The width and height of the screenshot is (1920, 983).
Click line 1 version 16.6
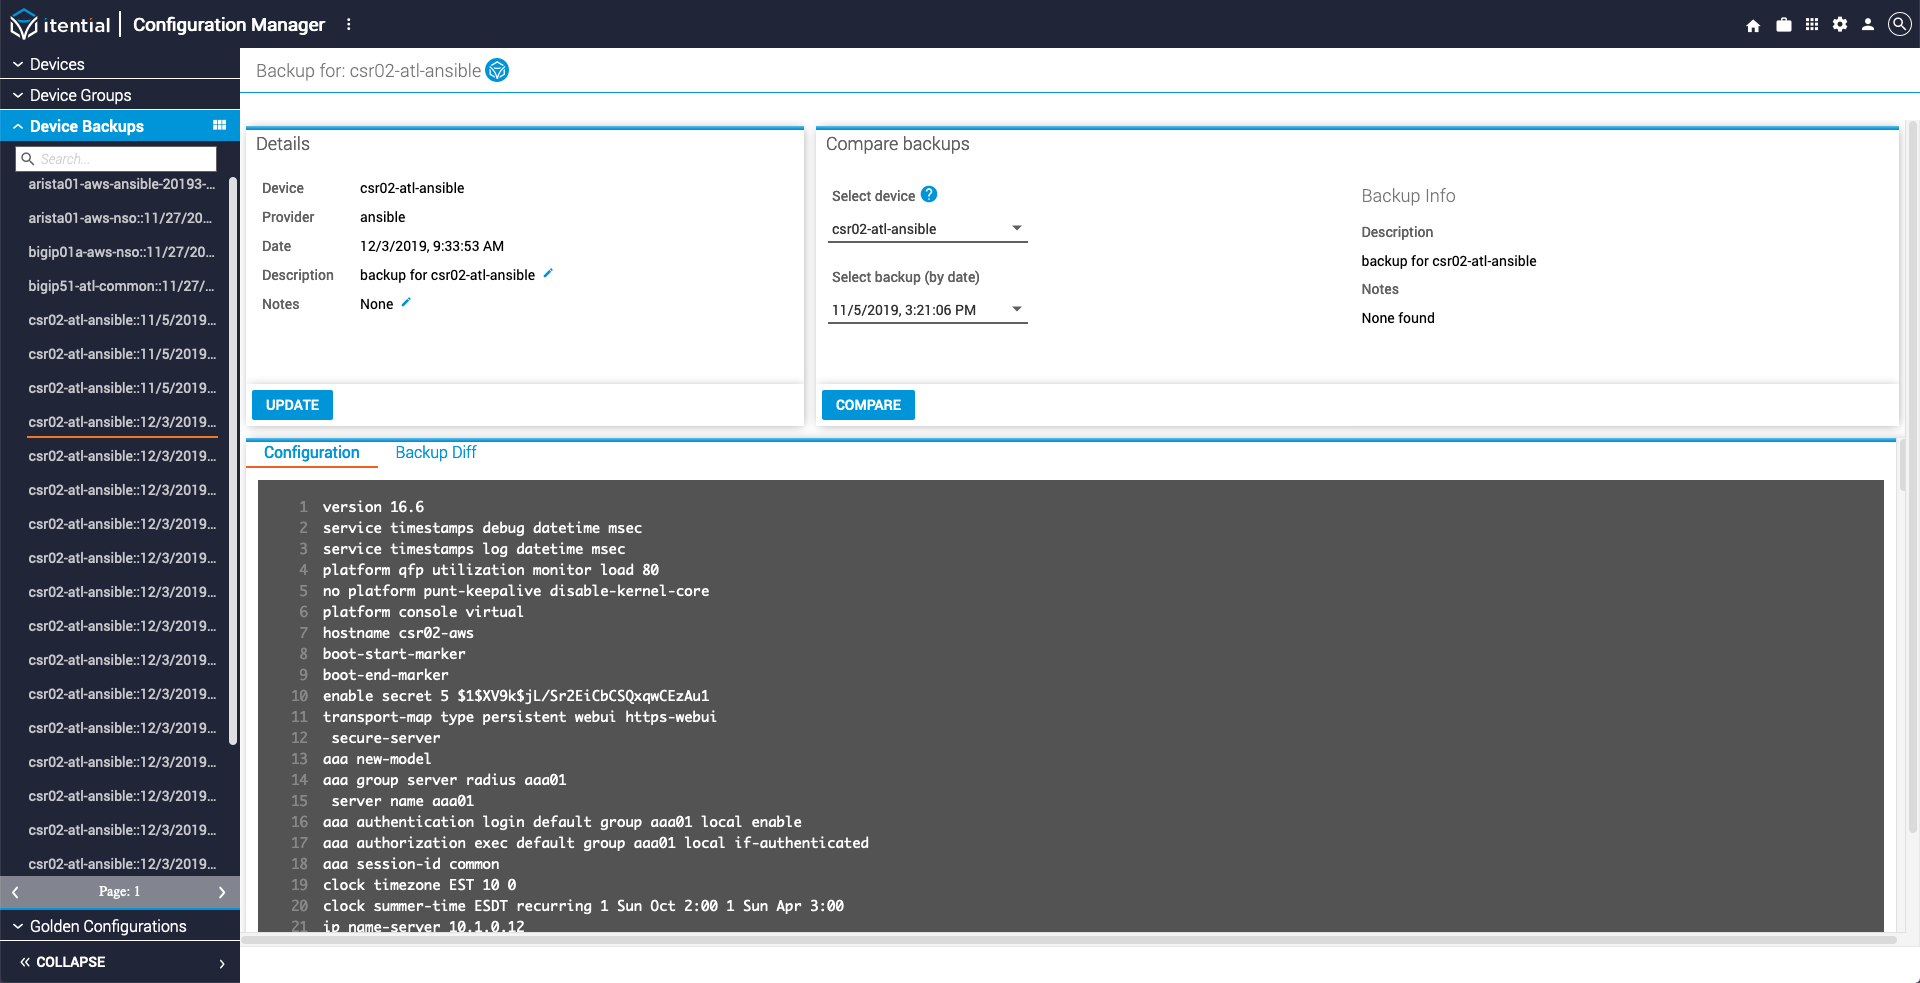[x=373, y=507]
